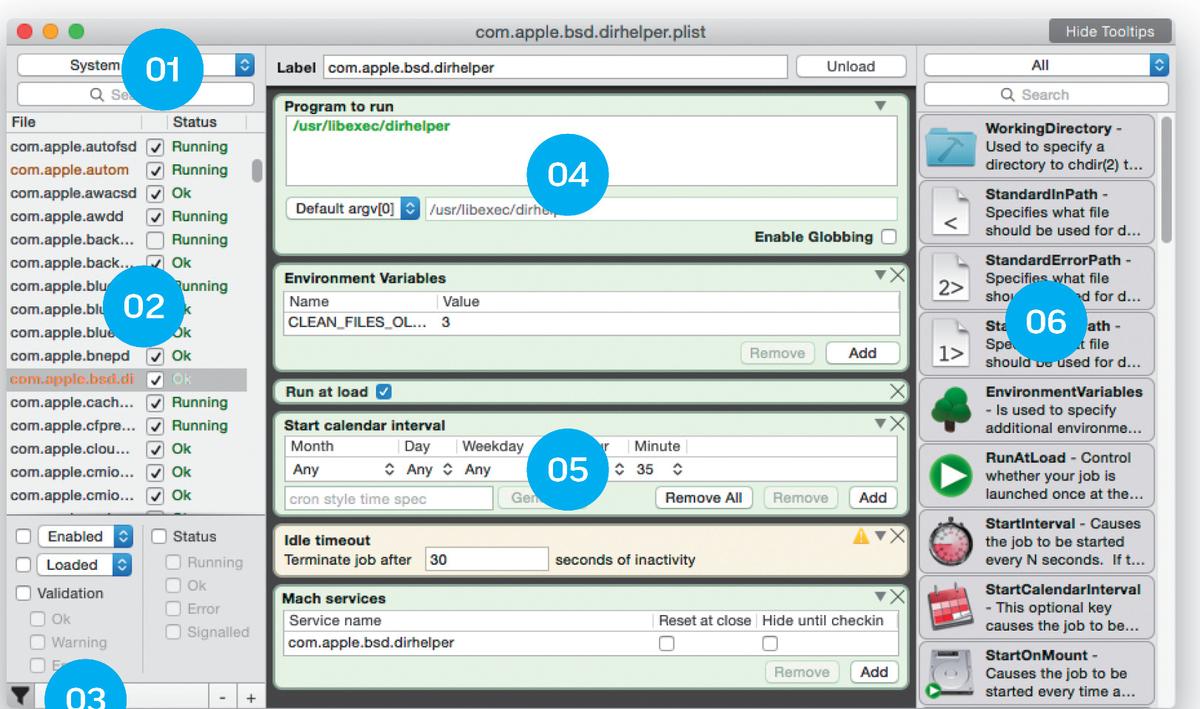Check Hide until checkin for com.apple.bsd.dirhelper
Screen dimensions: 1200x709
click(x=770, y=644)
